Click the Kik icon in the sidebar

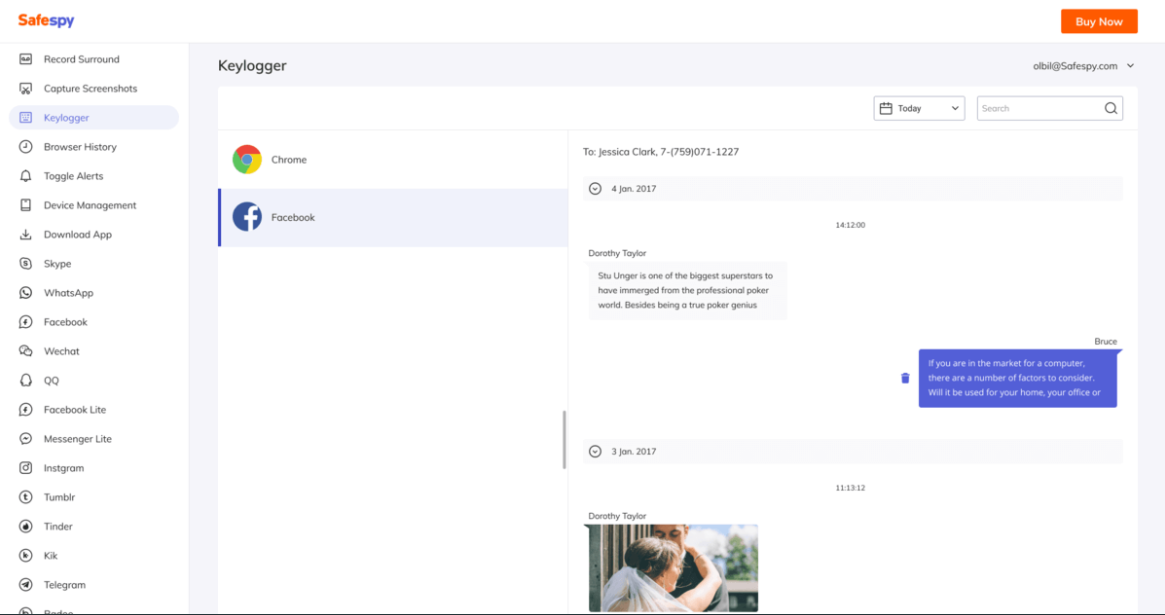(25, 556)
